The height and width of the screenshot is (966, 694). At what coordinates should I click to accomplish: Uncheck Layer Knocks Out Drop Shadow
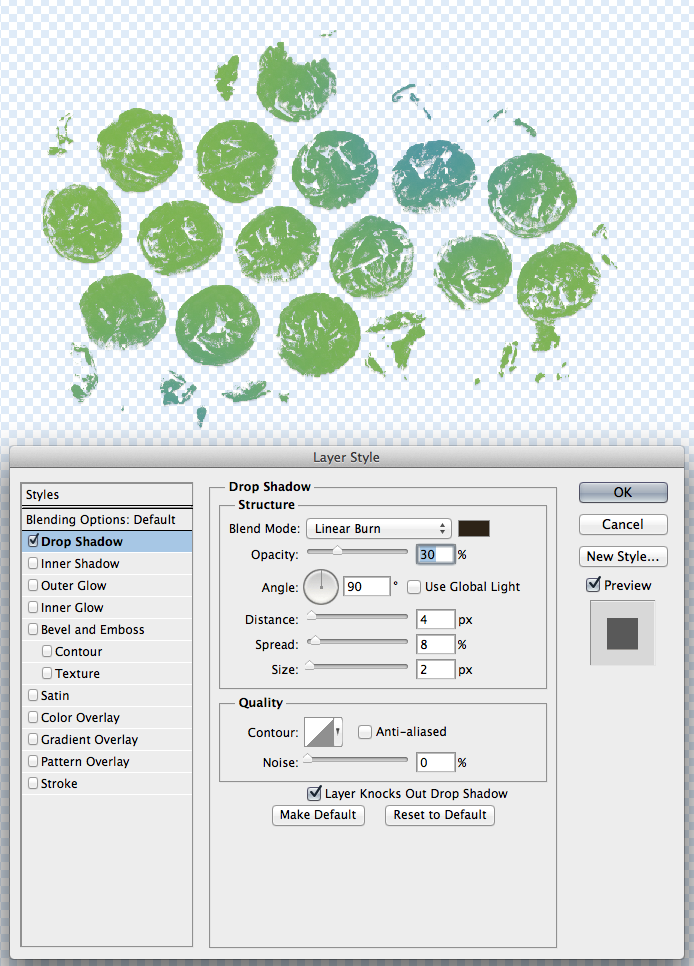(x=314, y=793)
